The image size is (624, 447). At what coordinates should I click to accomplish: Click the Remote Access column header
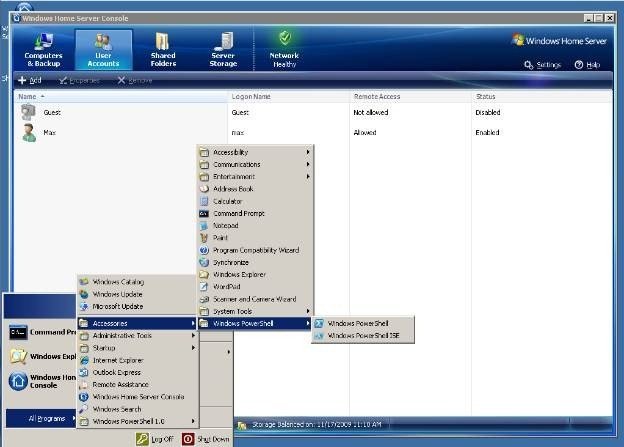(x=411, y=96)
